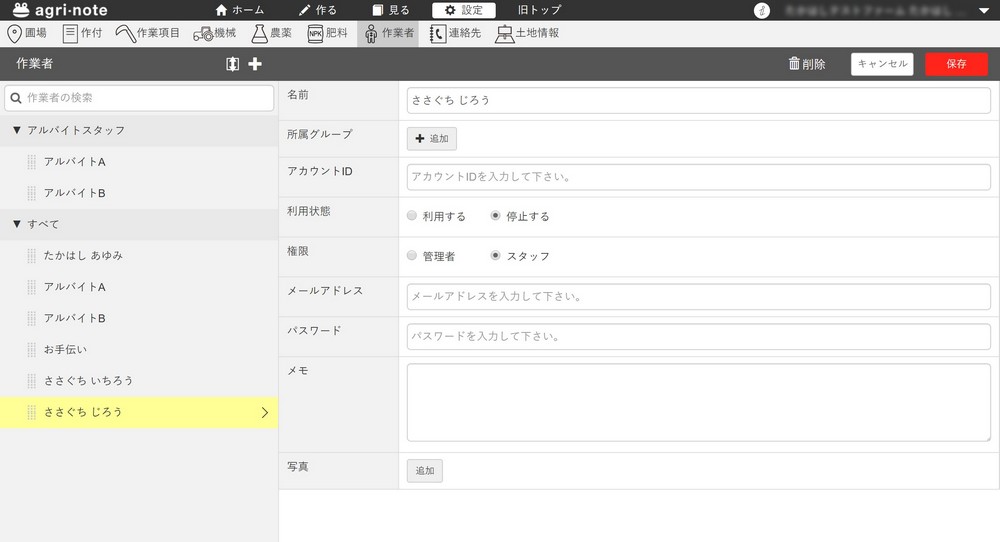Screen dimensions: 1000x542
Task: Open the 農薬 flask icon
Action: tap(259, 33)
